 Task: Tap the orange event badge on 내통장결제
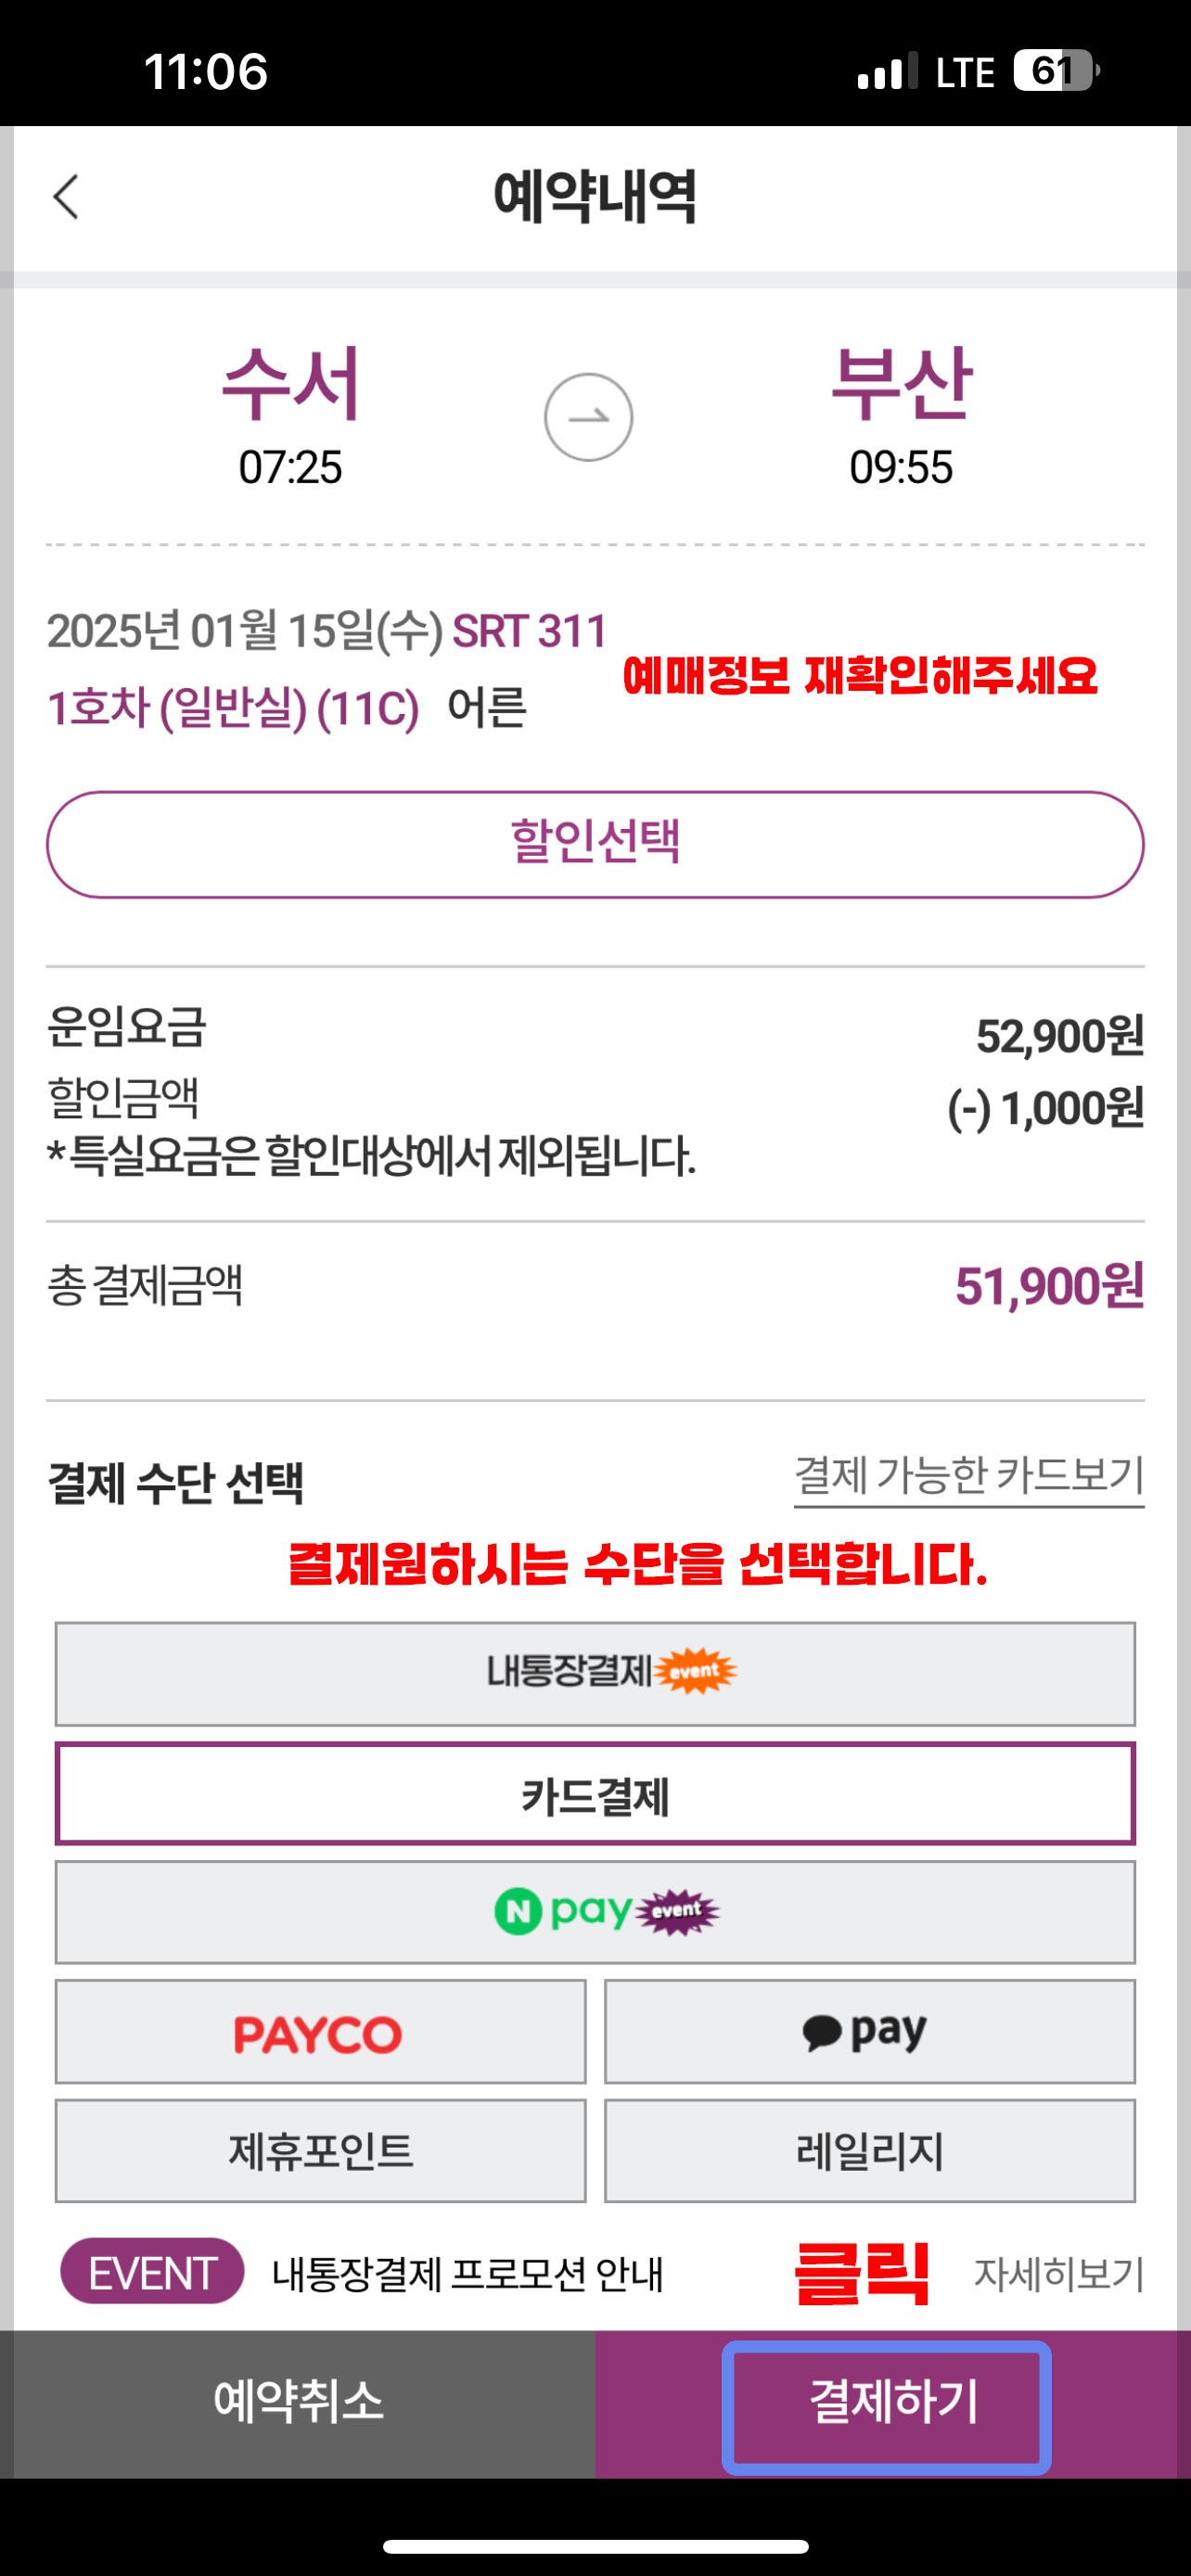click(x=696, y=1671)
